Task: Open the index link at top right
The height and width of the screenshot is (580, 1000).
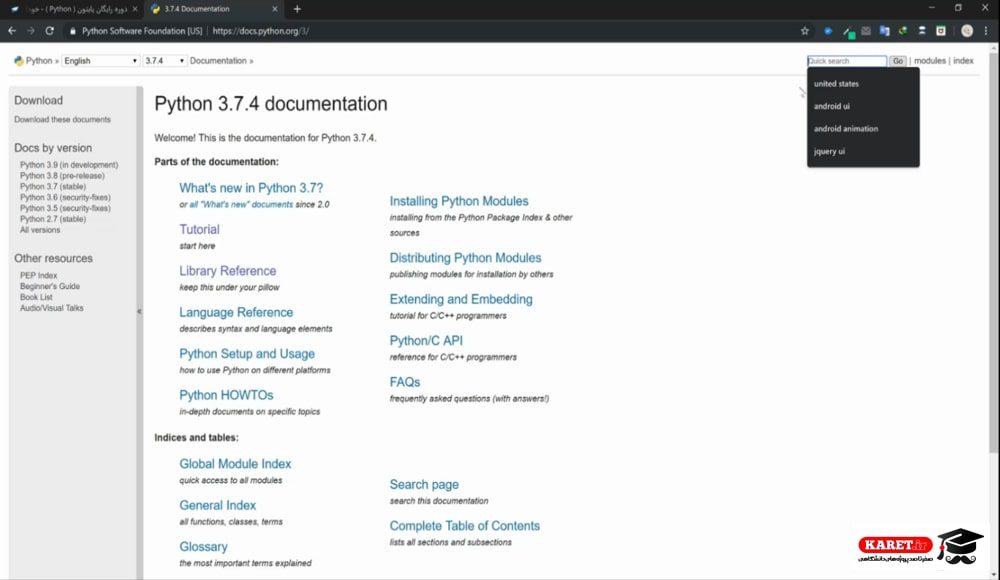Action: (x=963, y=61)
